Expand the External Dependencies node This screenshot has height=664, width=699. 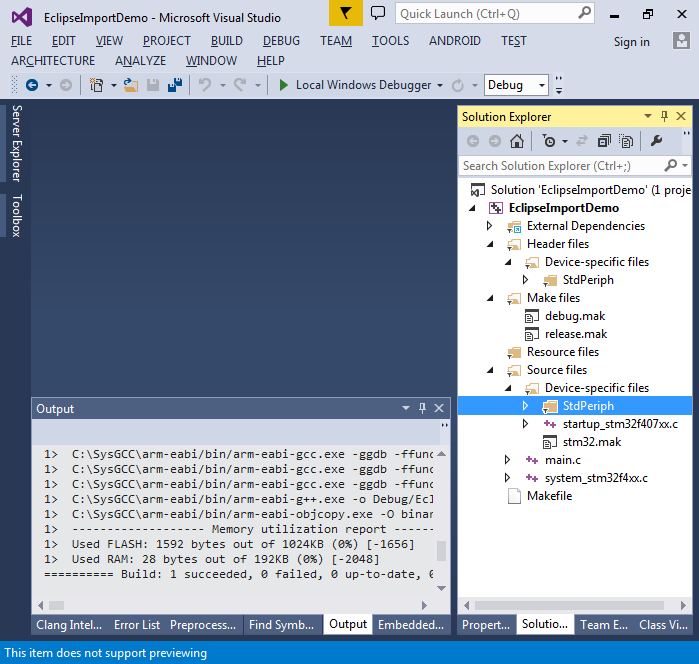point(489,226)
